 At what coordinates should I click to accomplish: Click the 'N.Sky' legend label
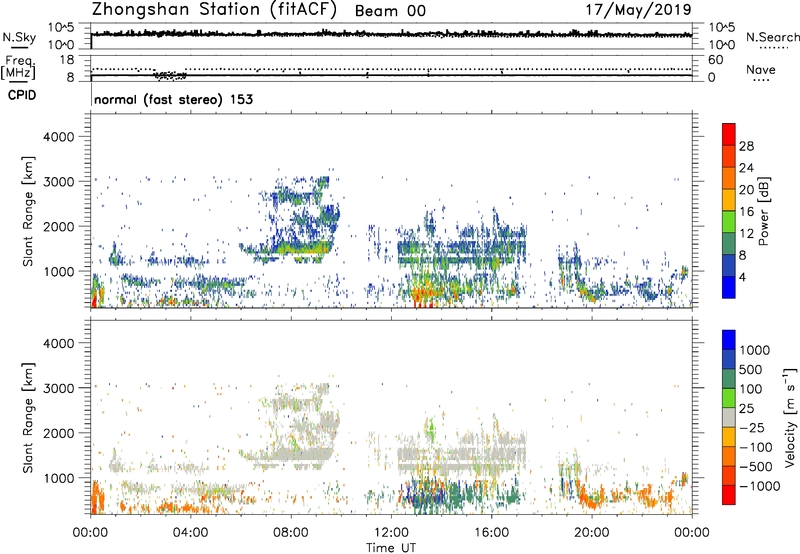tap(19, 37)
